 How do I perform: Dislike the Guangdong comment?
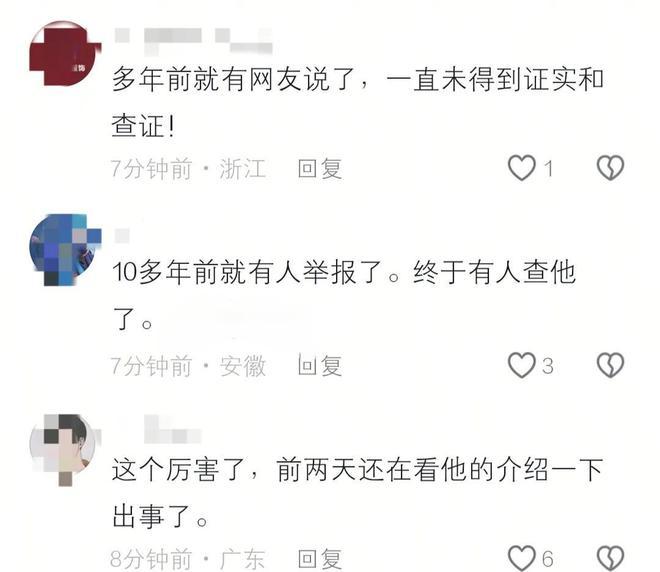pos(610,558)
